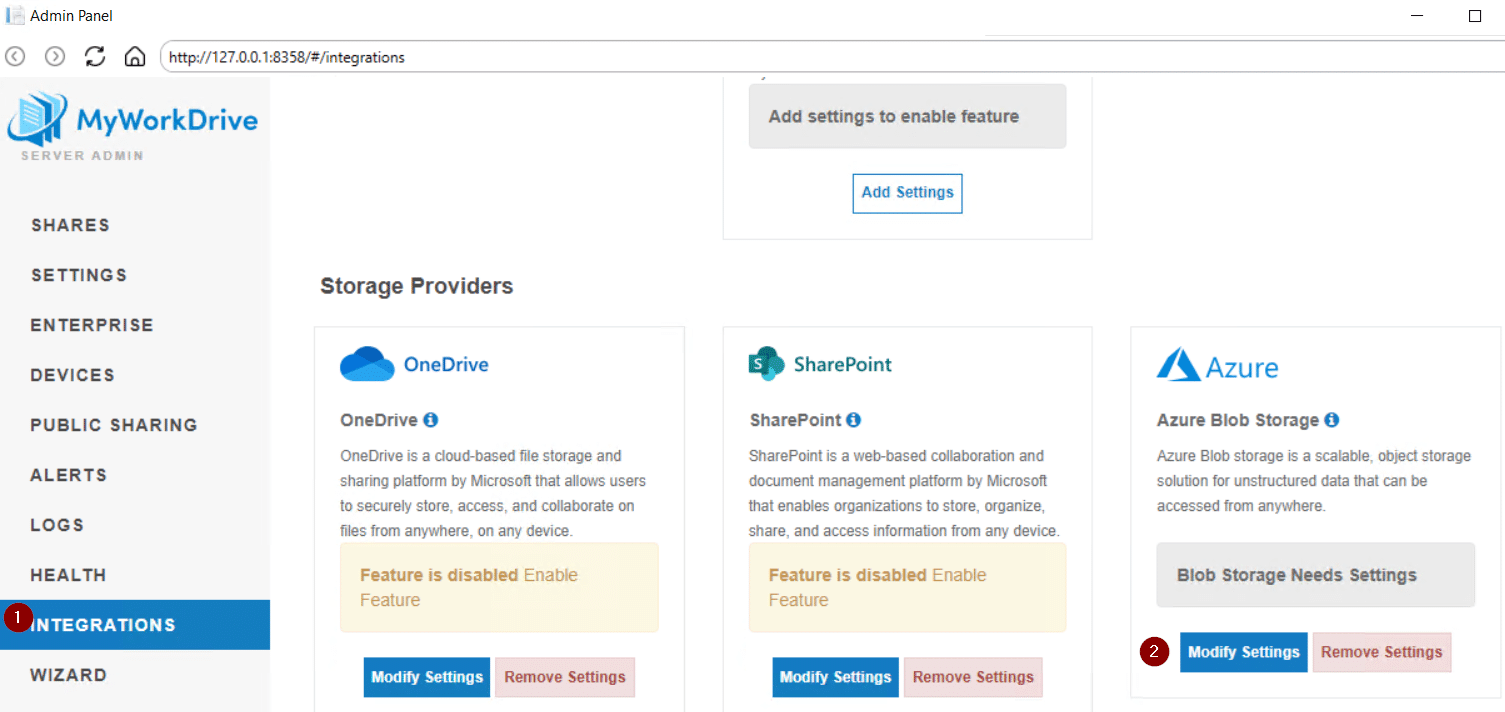The width and height of the screenshot is (1505, 712).
Task: Click the SharePoint logo icon
Action: pyautogui.click(x=766, y=364)
